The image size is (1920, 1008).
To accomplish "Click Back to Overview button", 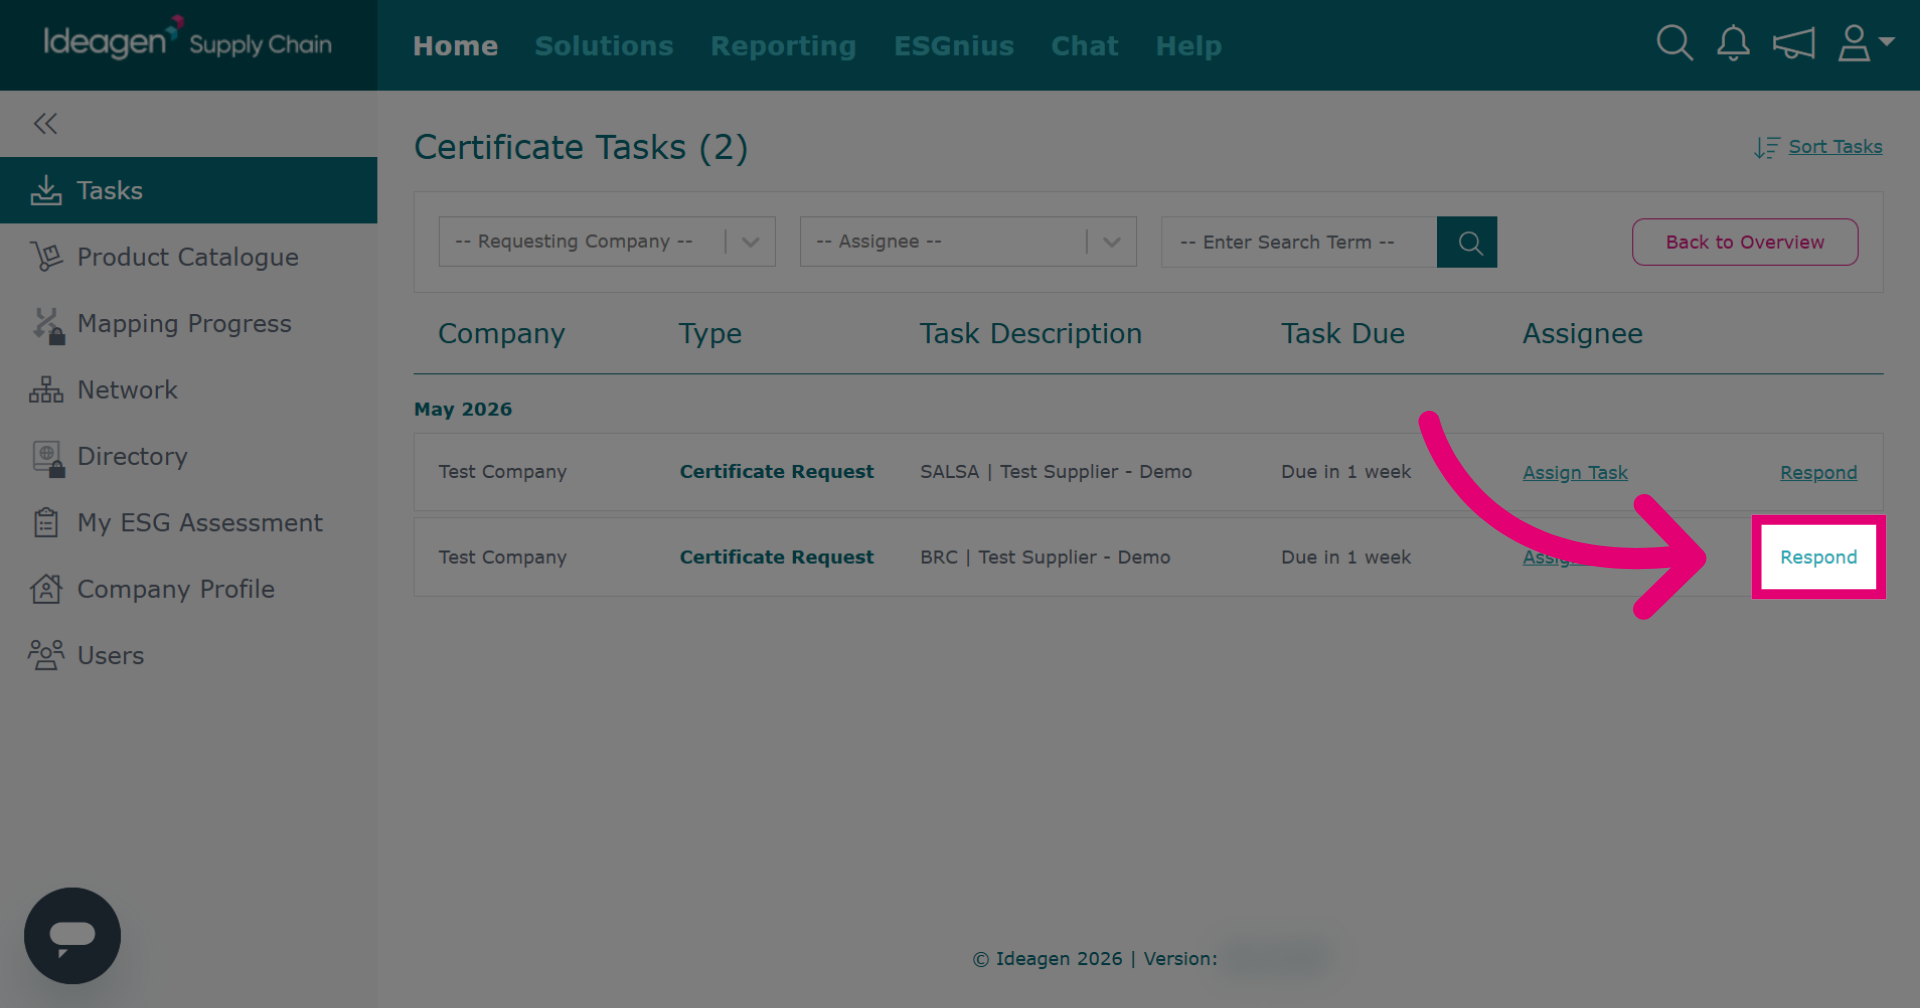I will 1745,242.
